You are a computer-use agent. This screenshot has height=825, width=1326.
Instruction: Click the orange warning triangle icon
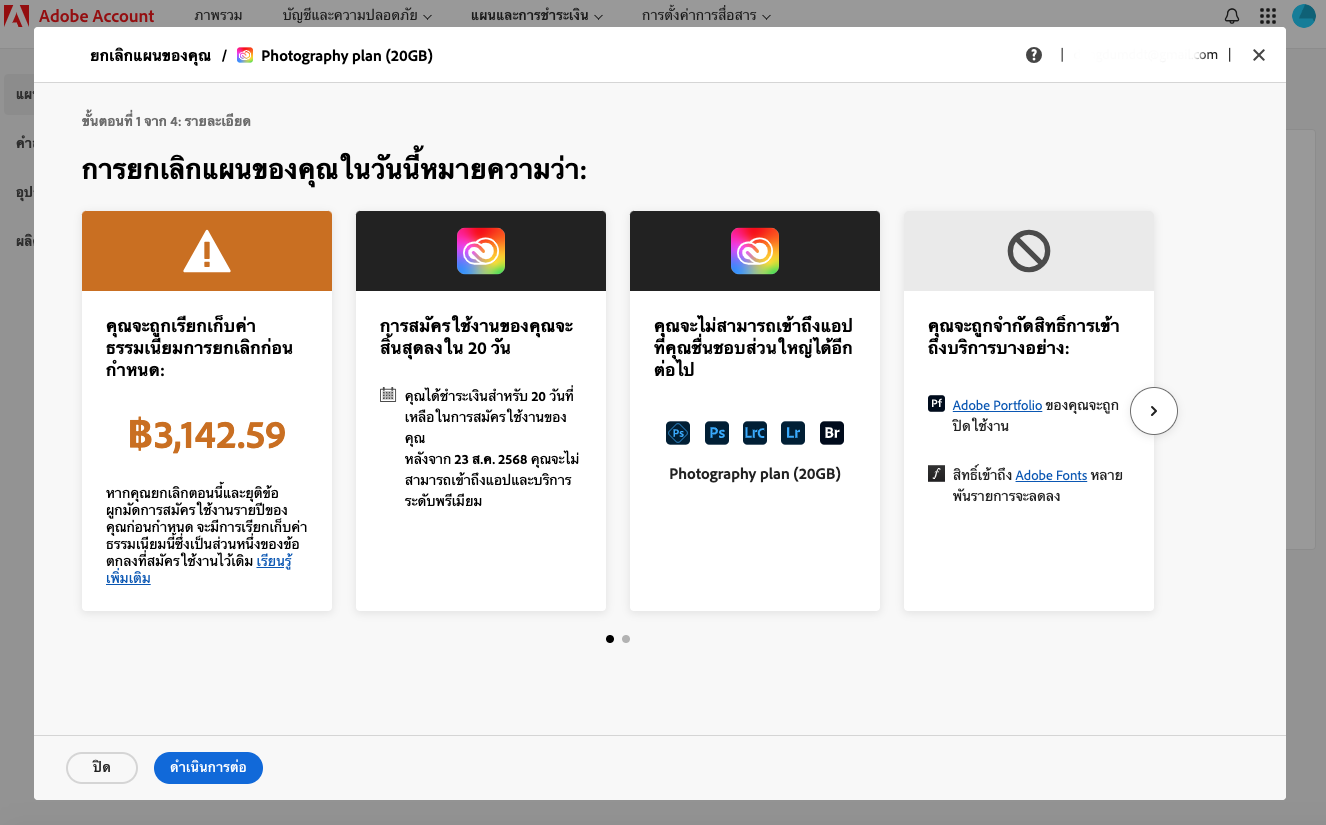tap(207, 251)
